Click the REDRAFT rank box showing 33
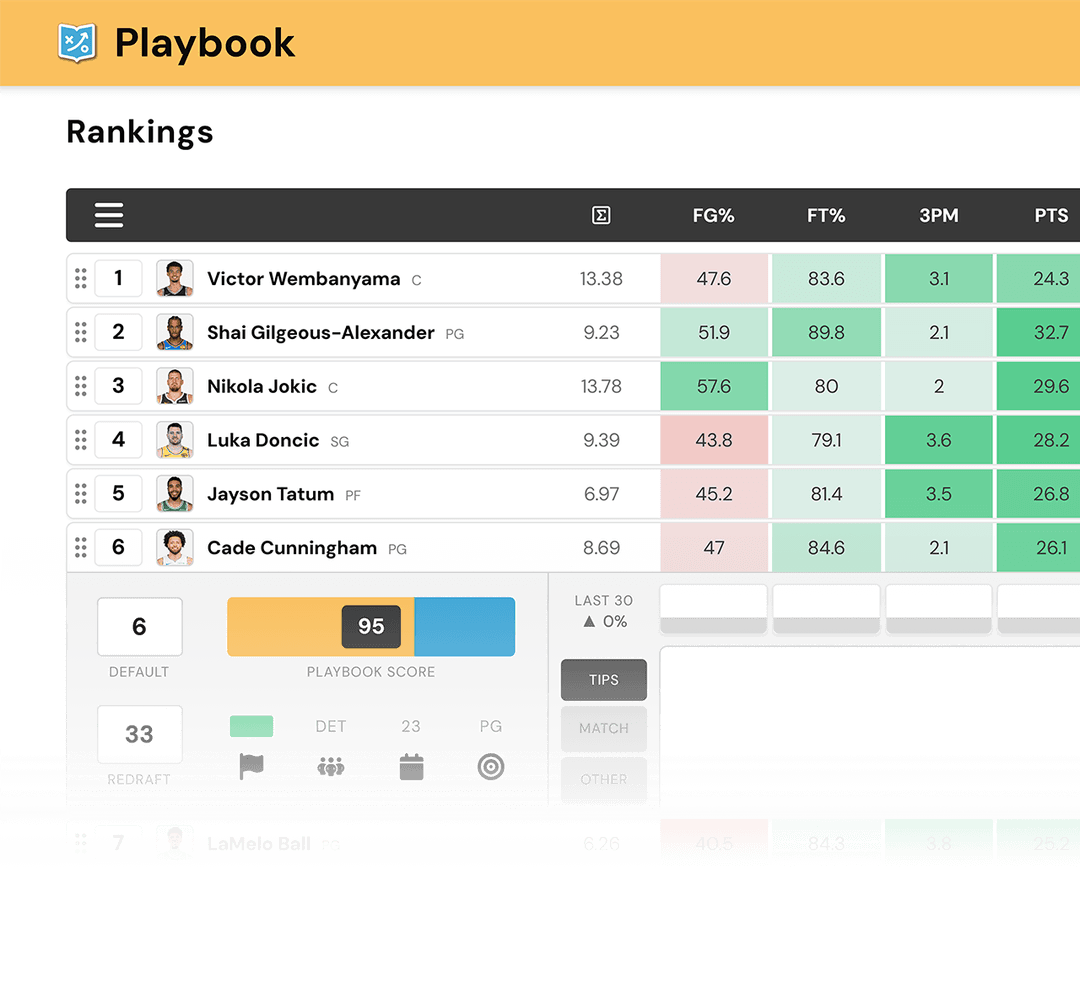The height and width of the screenshot is (997, 1080). pyautogui.click(x=140, y=734)
